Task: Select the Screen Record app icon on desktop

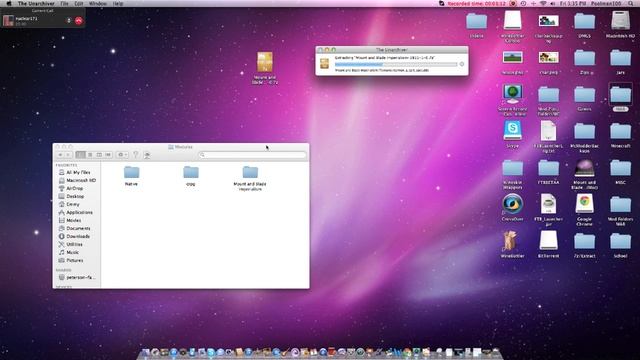Action: (x=512, y=94)
